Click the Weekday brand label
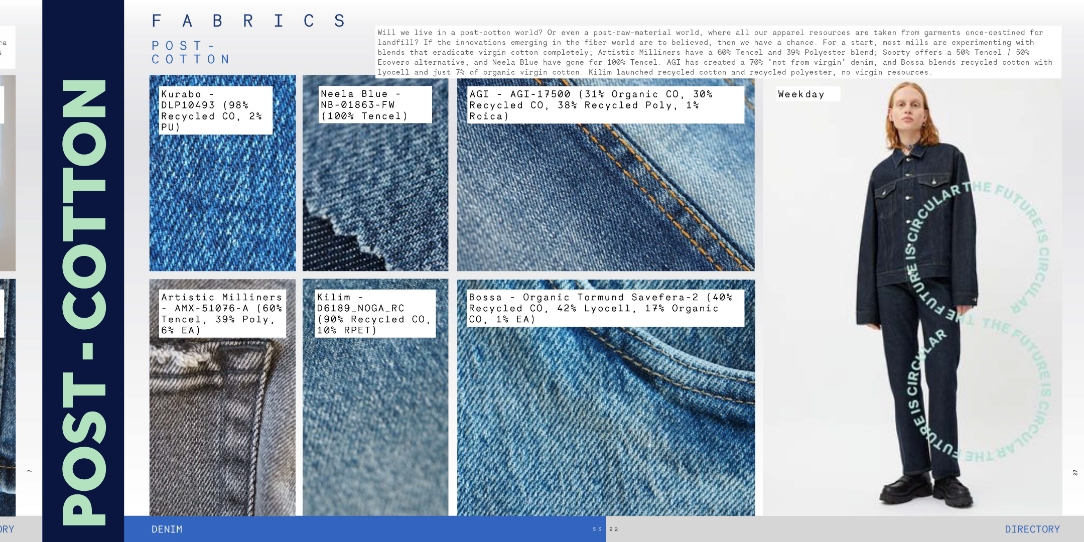 tap(807, 94)
